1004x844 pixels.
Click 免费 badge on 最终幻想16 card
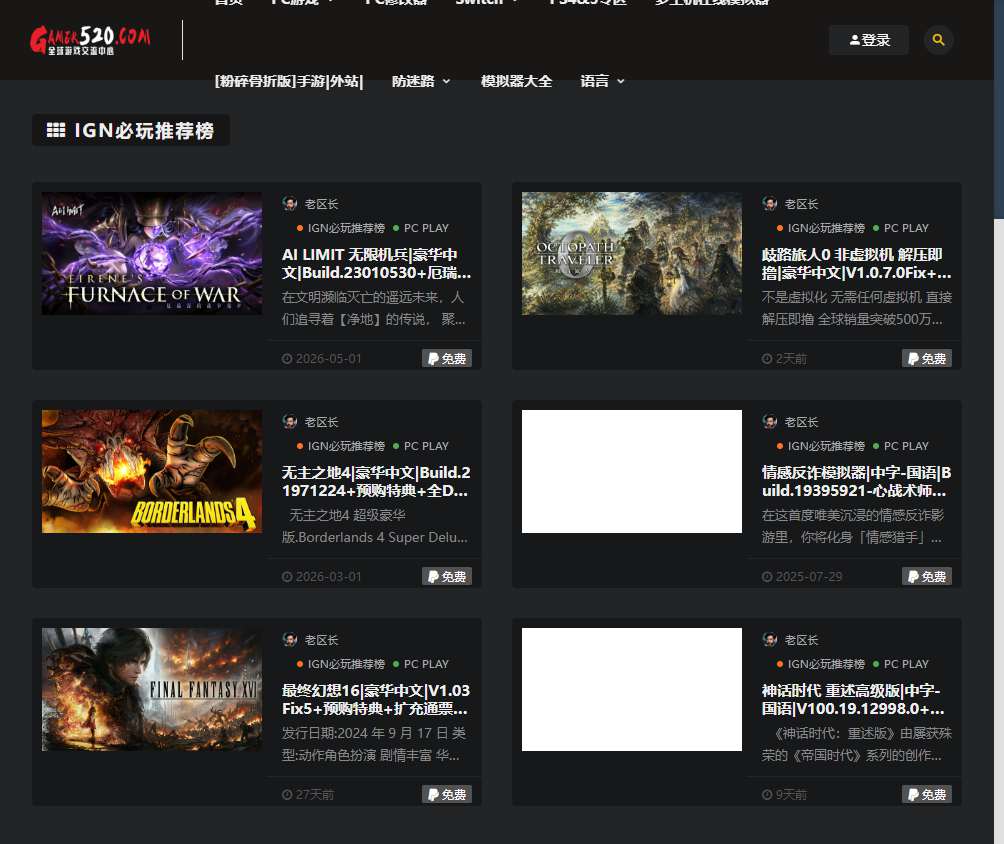pyautogui.click(x=447, y=794)
